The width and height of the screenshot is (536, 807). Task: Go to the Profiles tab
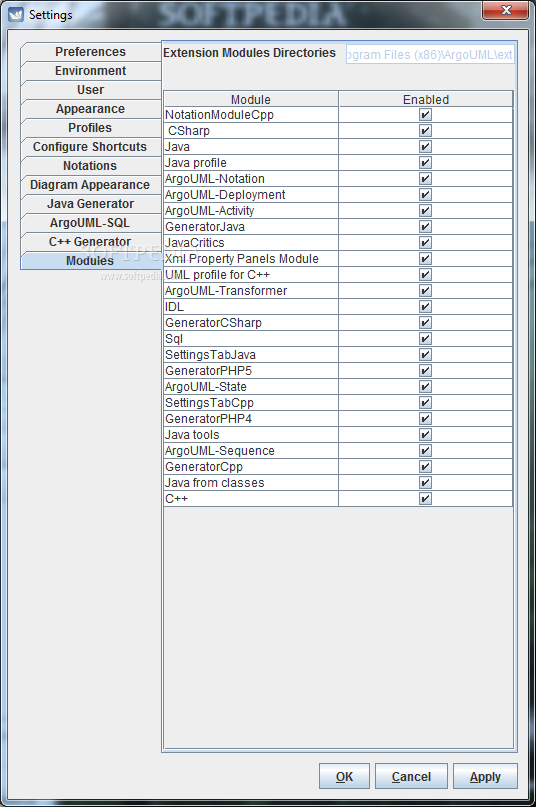(91, 128)
